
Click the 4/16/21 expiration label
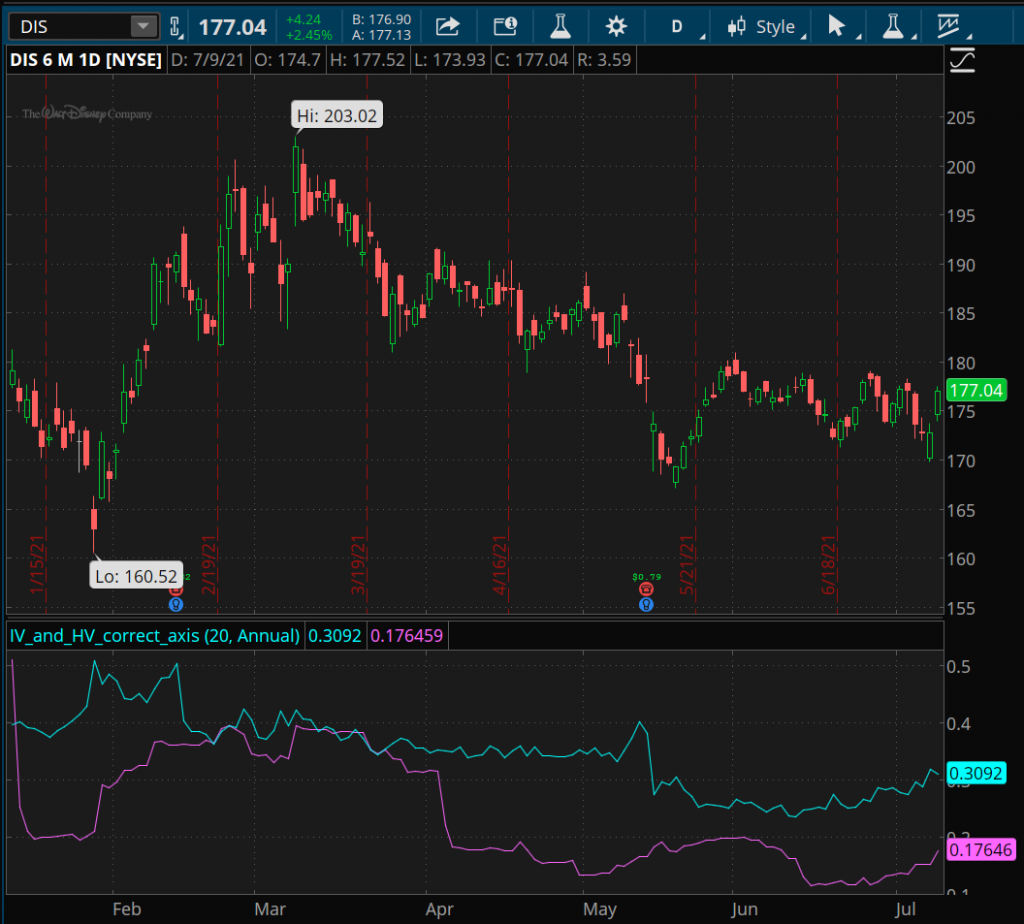click(500, 566)
